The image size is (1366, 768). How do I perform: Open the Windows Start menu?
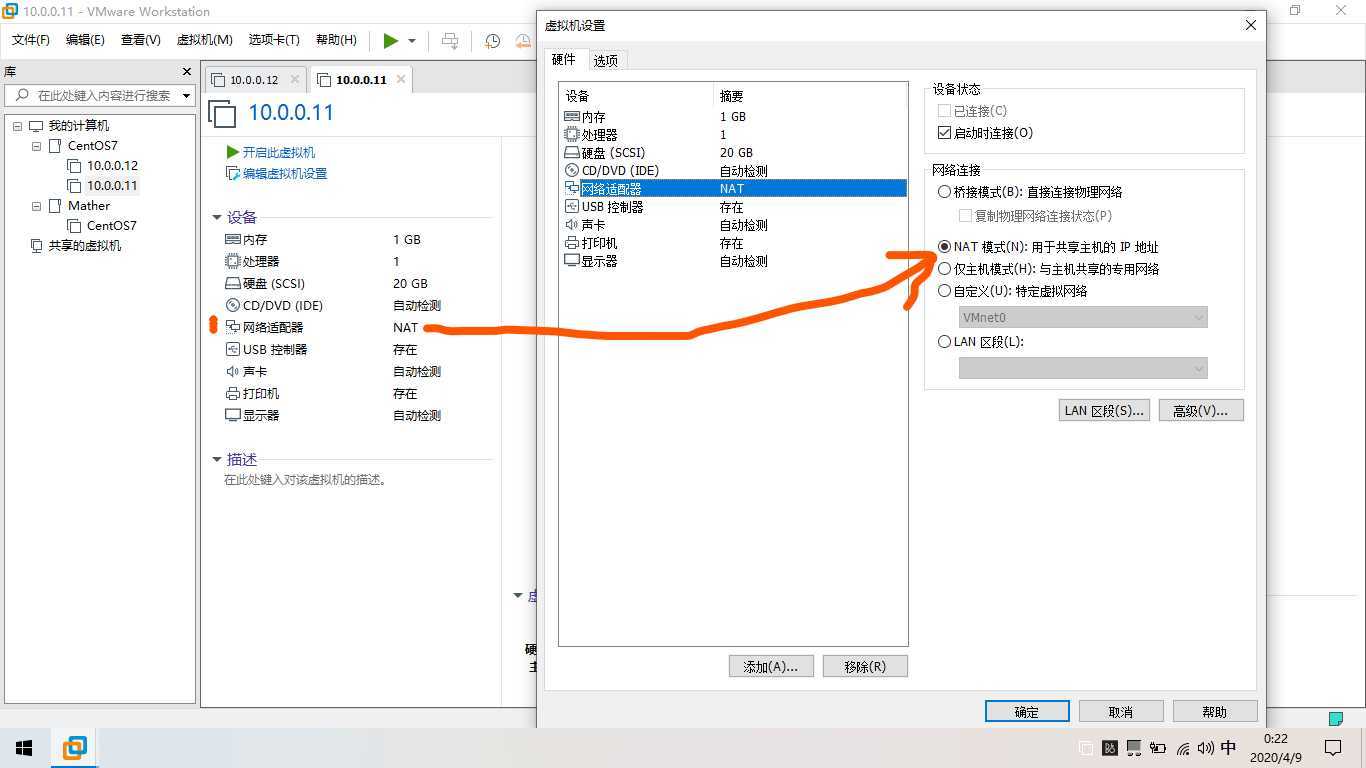(x=24, y=748)
